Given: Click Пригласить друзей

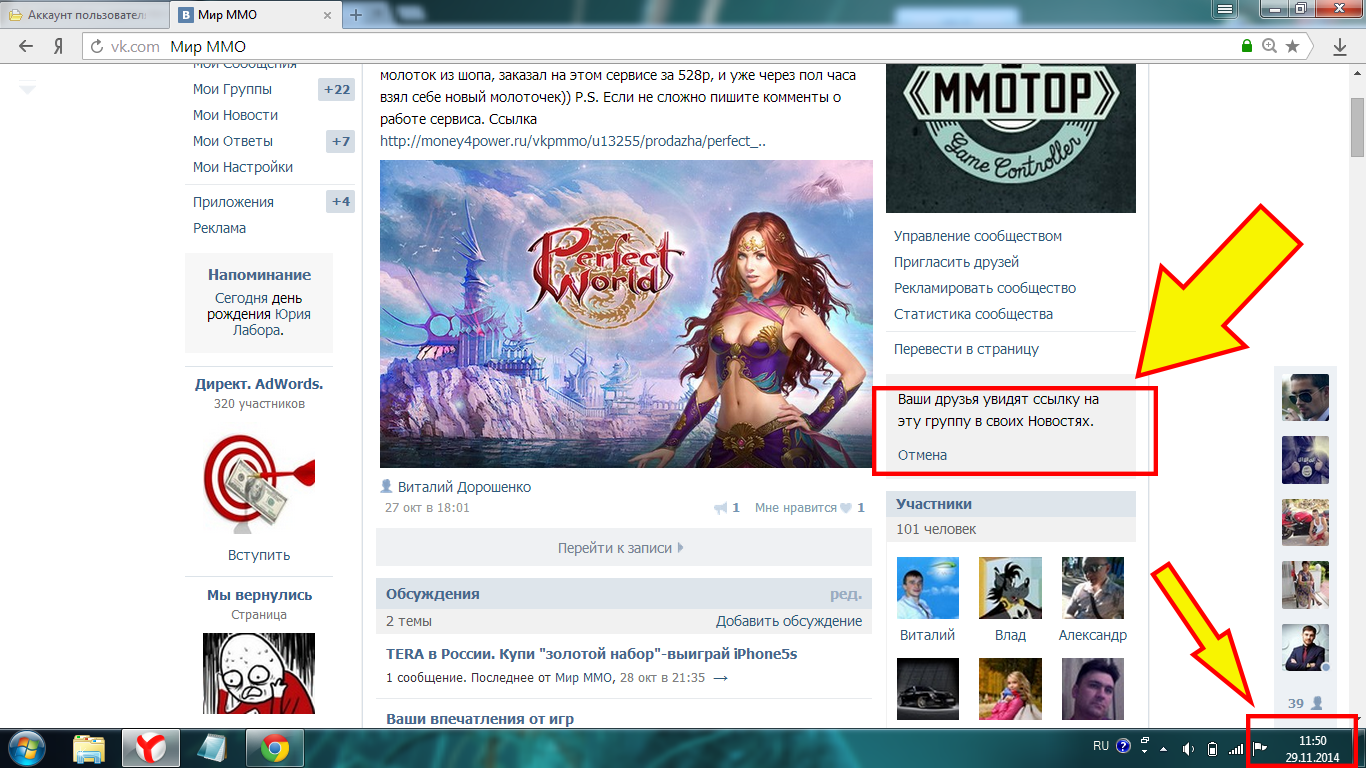Looking at the screenshot, I should tap(957, 262).
